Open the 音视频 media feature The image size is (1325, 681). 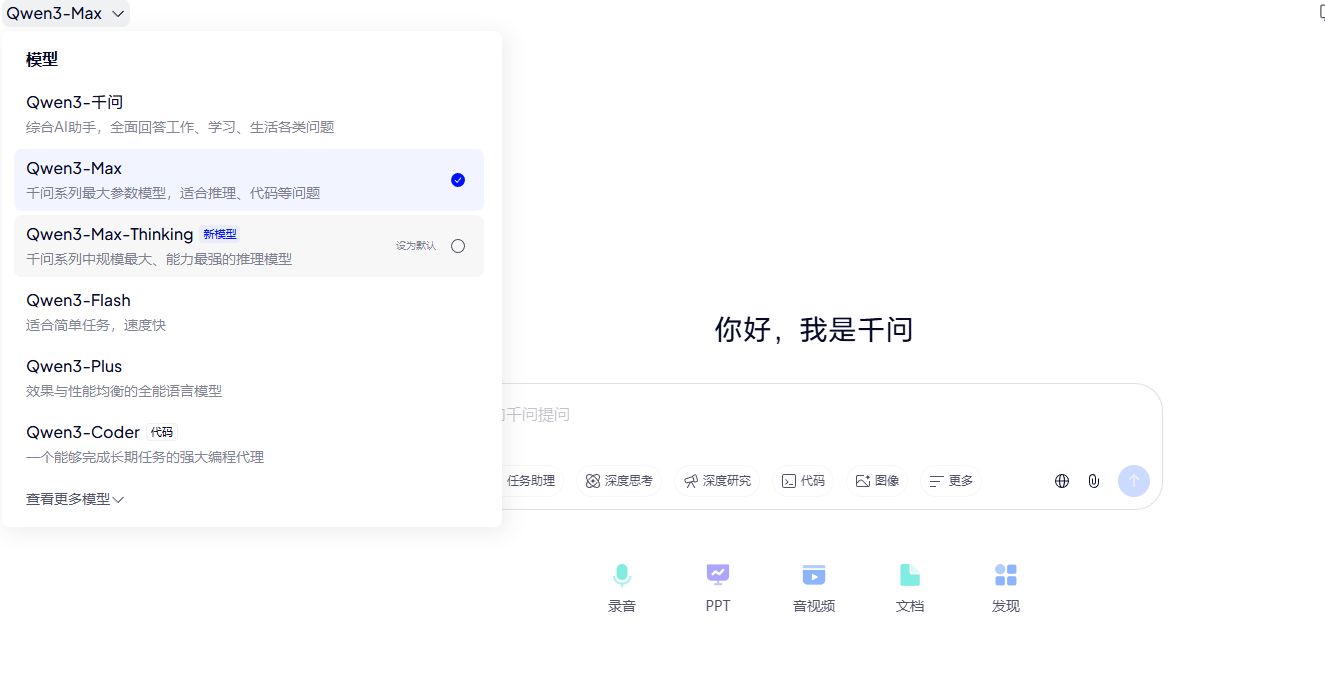pos(813,587)
